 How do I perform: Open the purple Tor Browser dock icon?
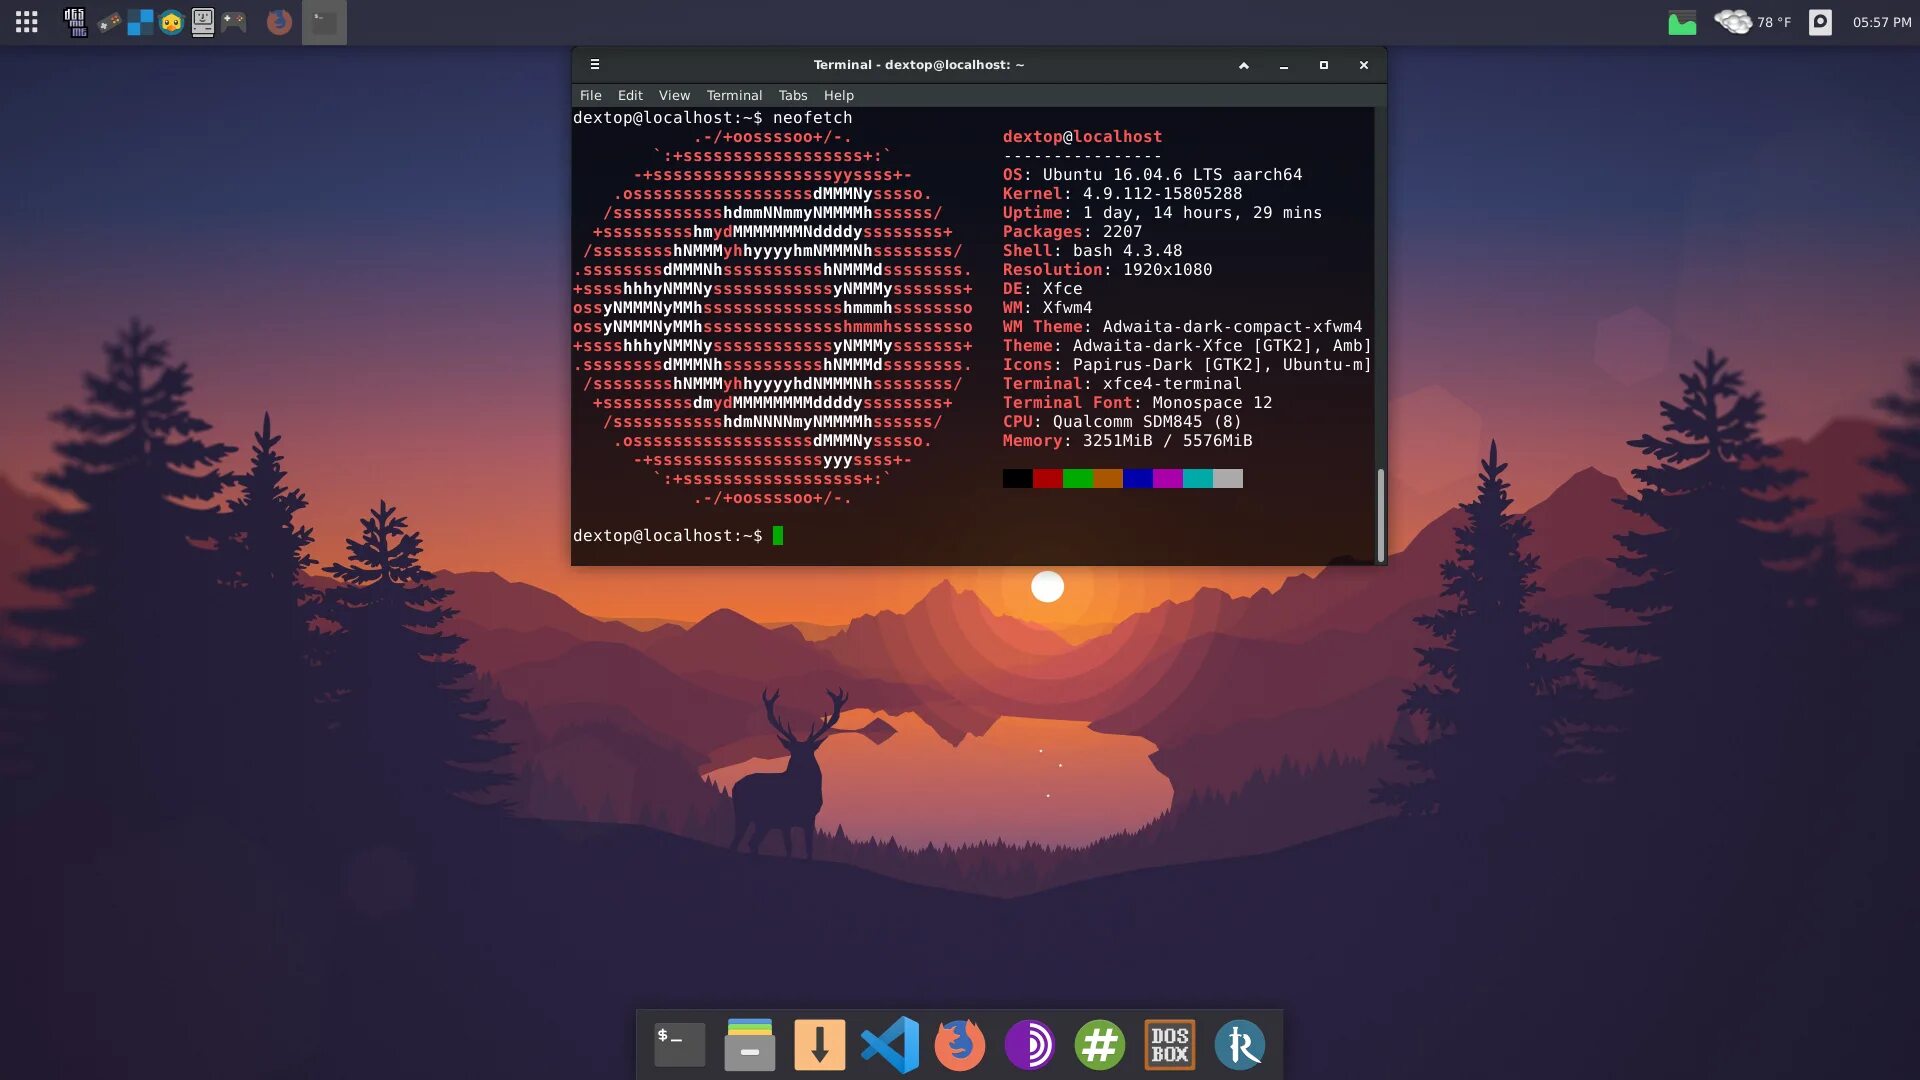1030,1045
